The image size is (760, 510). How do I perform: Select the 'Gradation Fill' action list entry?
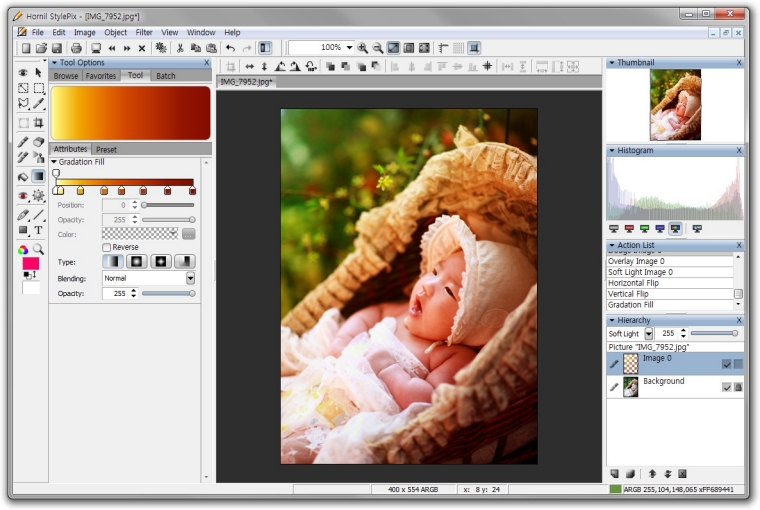coord(670,305)
